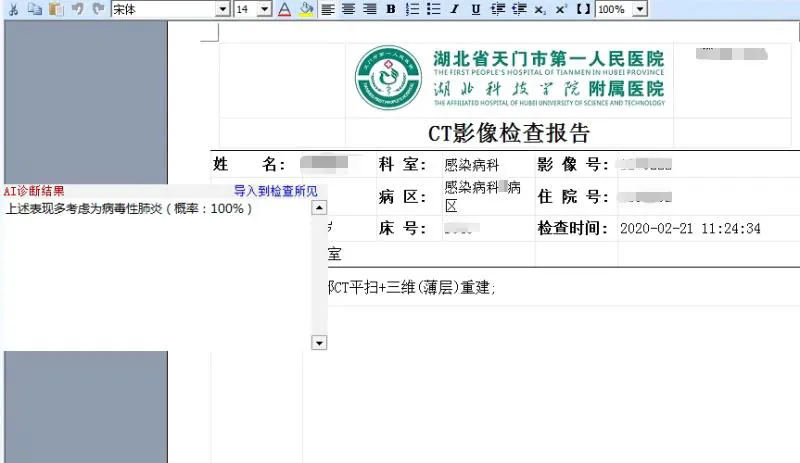Apply superscript formatting

[x=561, y=9]
